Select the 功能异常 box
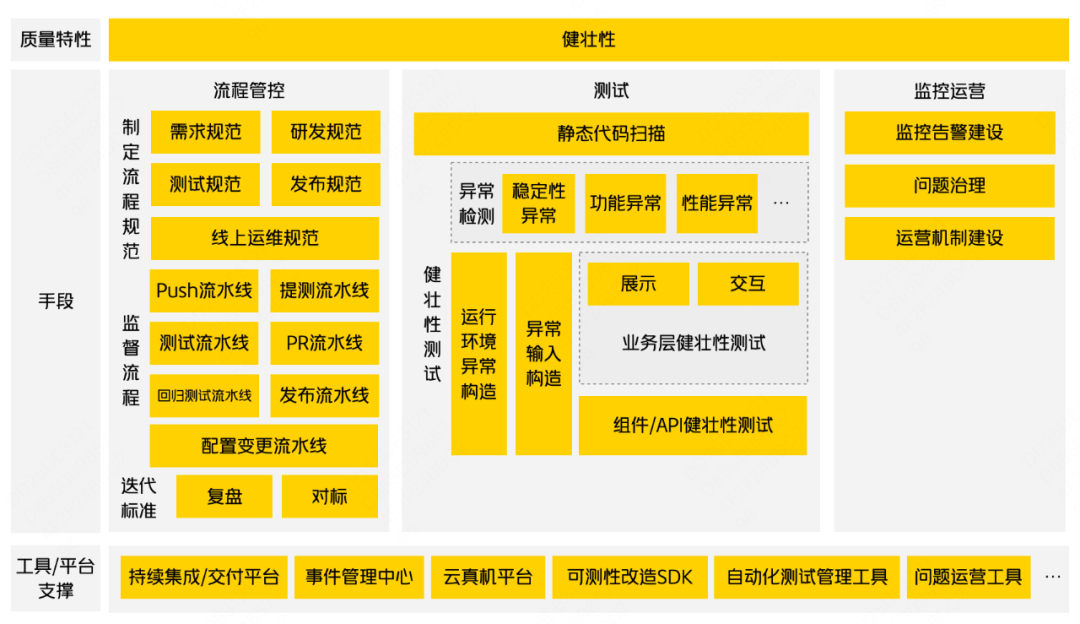This screenshot has width=1080, height=624. click(625, 203)
